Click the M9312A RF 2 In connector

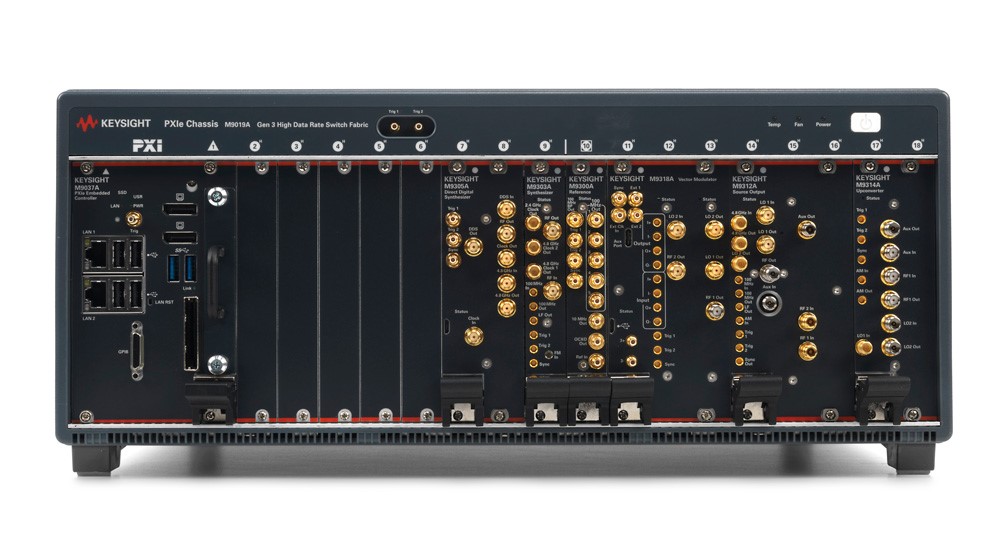(807, 321)
